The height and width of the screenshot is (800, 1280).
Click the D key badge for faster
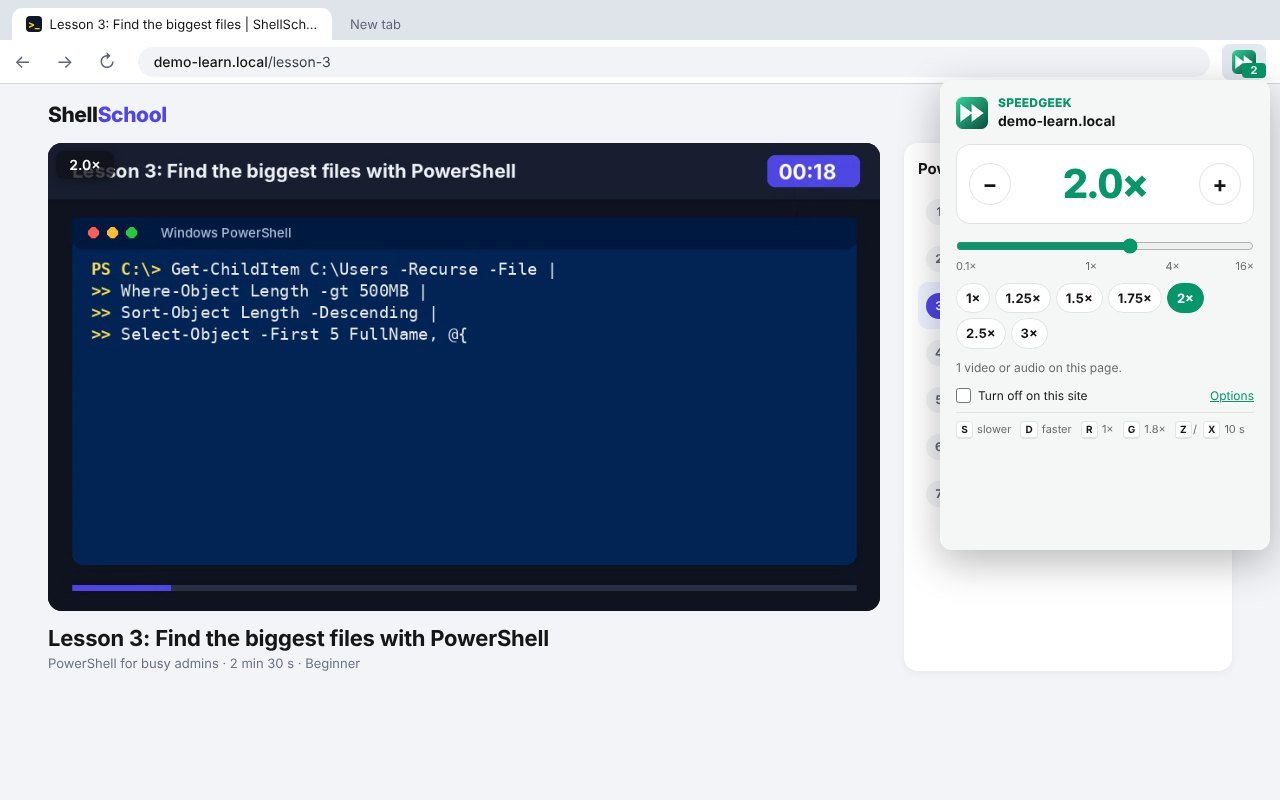coord(1029,429)
